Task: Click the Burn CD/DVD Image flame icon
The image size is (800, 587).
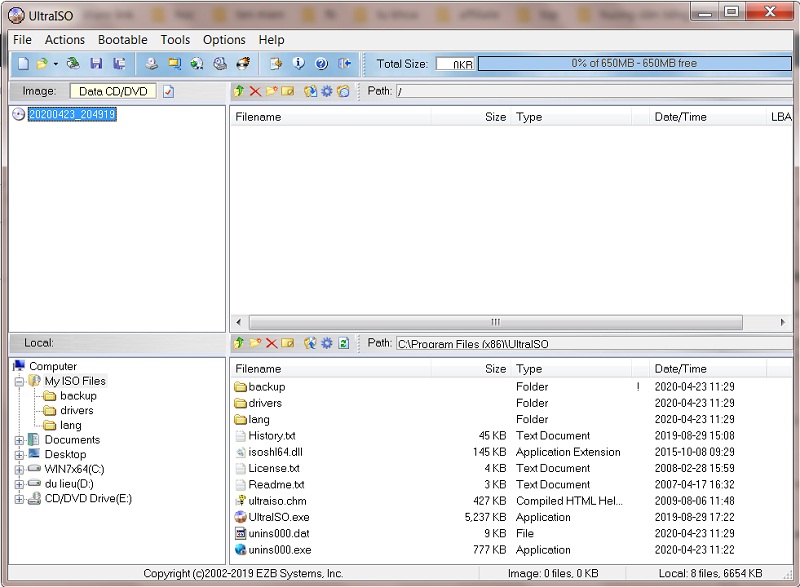Action: pyautogui.click(x=243, y=63)
